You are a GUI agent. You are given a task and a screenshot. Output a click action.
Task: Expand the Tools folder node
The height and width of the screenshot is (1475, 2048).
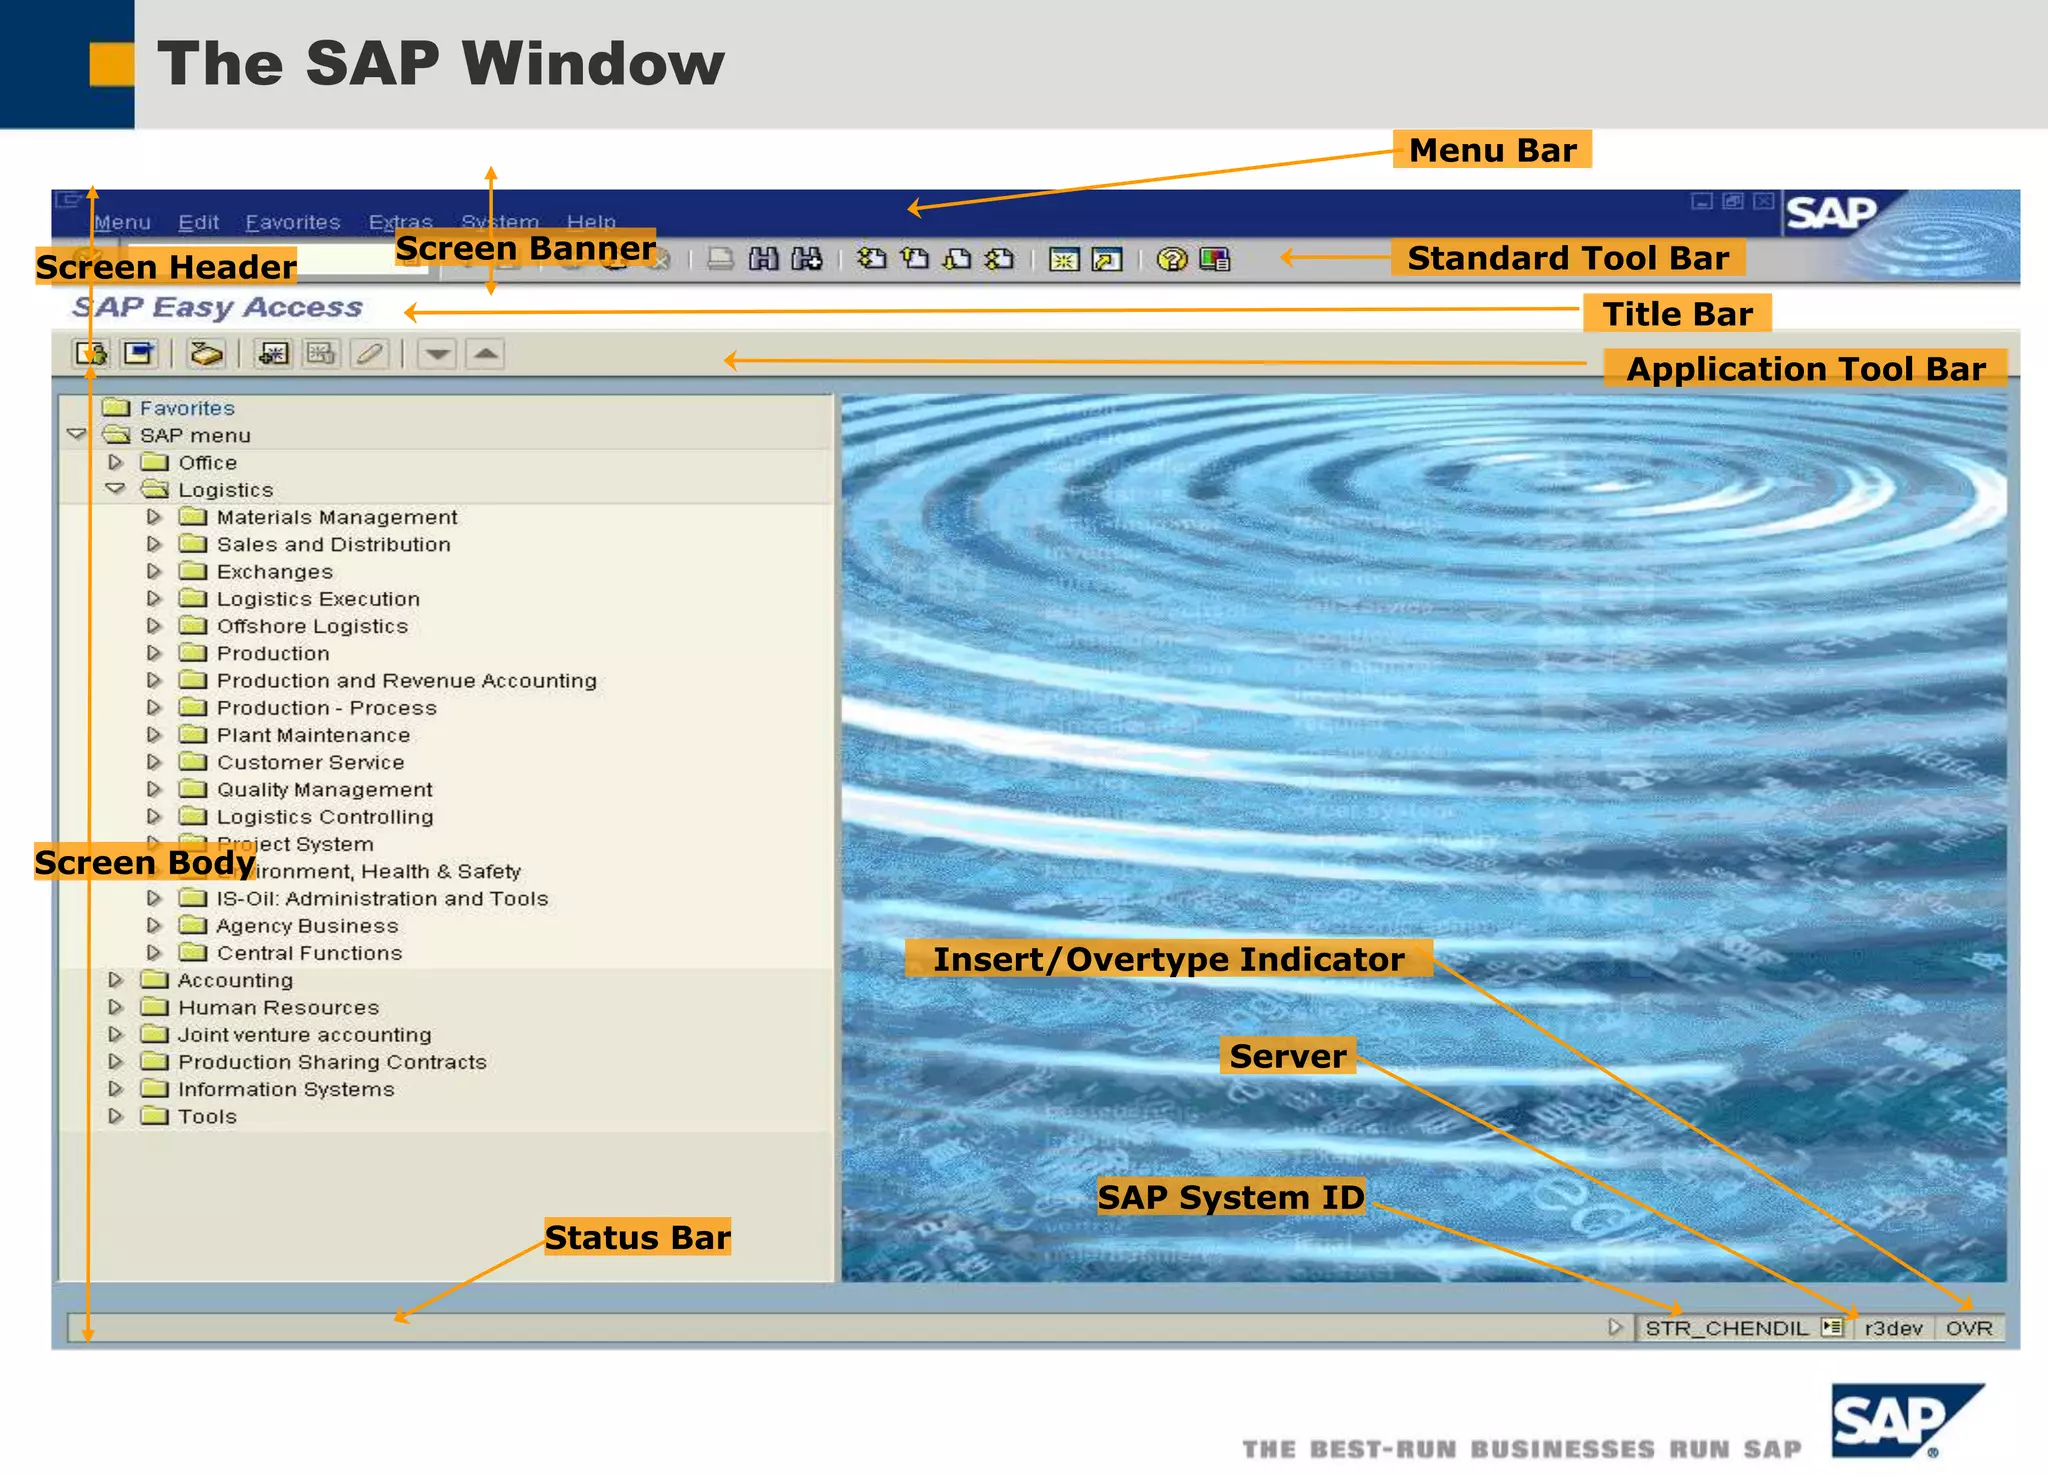click(x=116, y=1116)
